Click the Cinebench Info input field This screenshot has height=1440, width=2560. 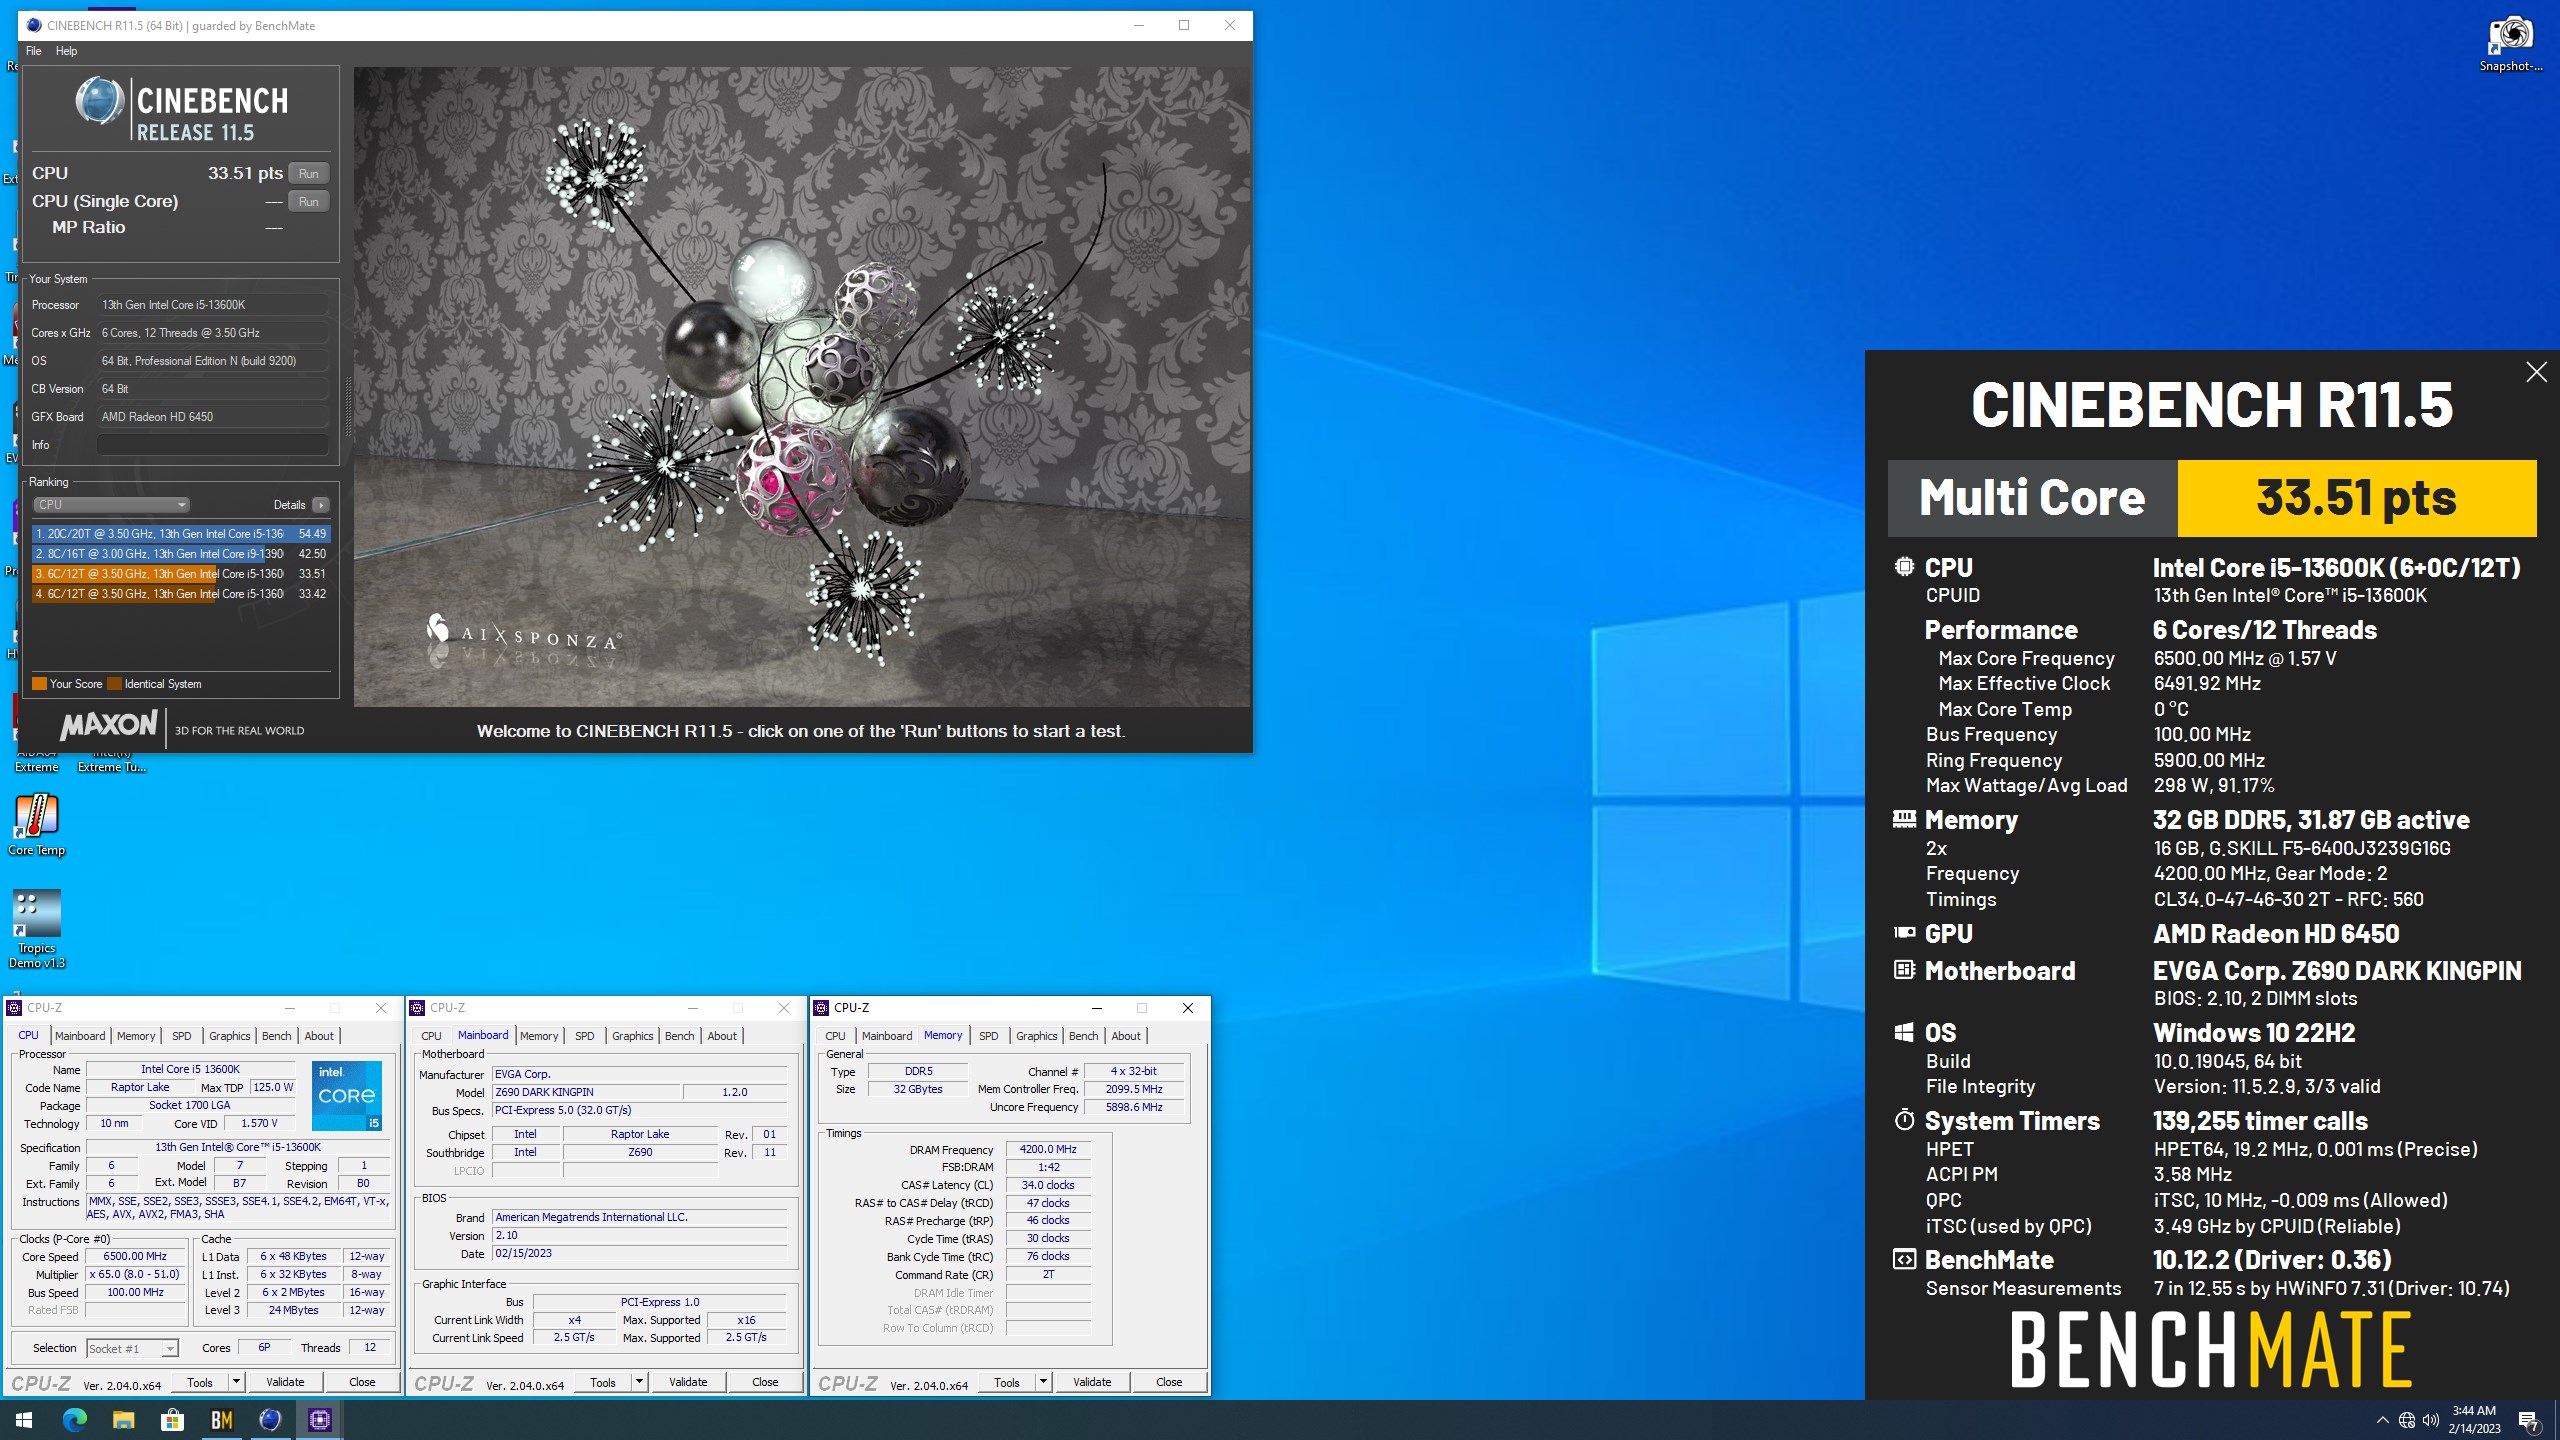coord(212,445)
